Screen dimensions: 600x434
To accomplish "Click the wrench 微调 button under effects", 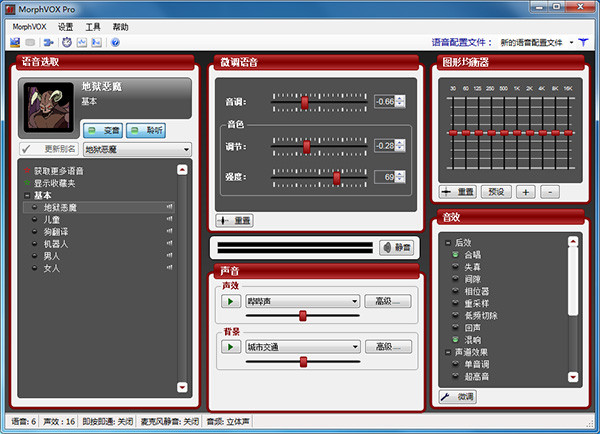I will click(458, 397).
